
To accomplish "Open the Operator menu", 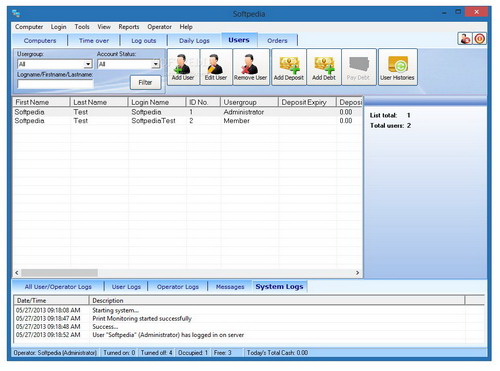I will [x=159, y=27].
